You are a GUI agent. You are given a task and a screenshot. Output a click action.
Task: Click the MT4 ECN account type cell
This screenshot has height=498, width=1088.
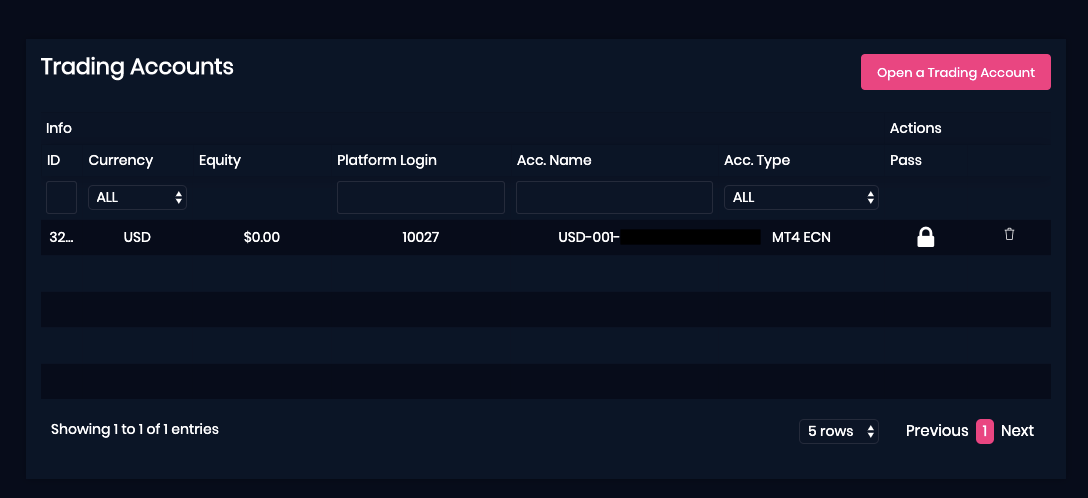point(801,237)
